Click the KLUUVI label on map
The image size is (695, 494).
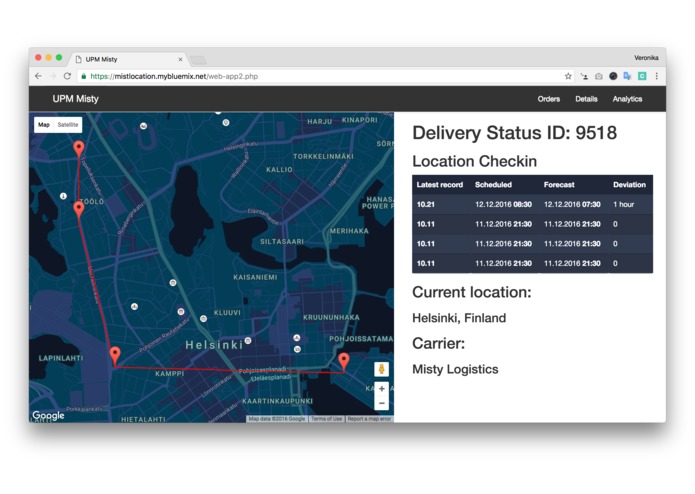point(227,313)
